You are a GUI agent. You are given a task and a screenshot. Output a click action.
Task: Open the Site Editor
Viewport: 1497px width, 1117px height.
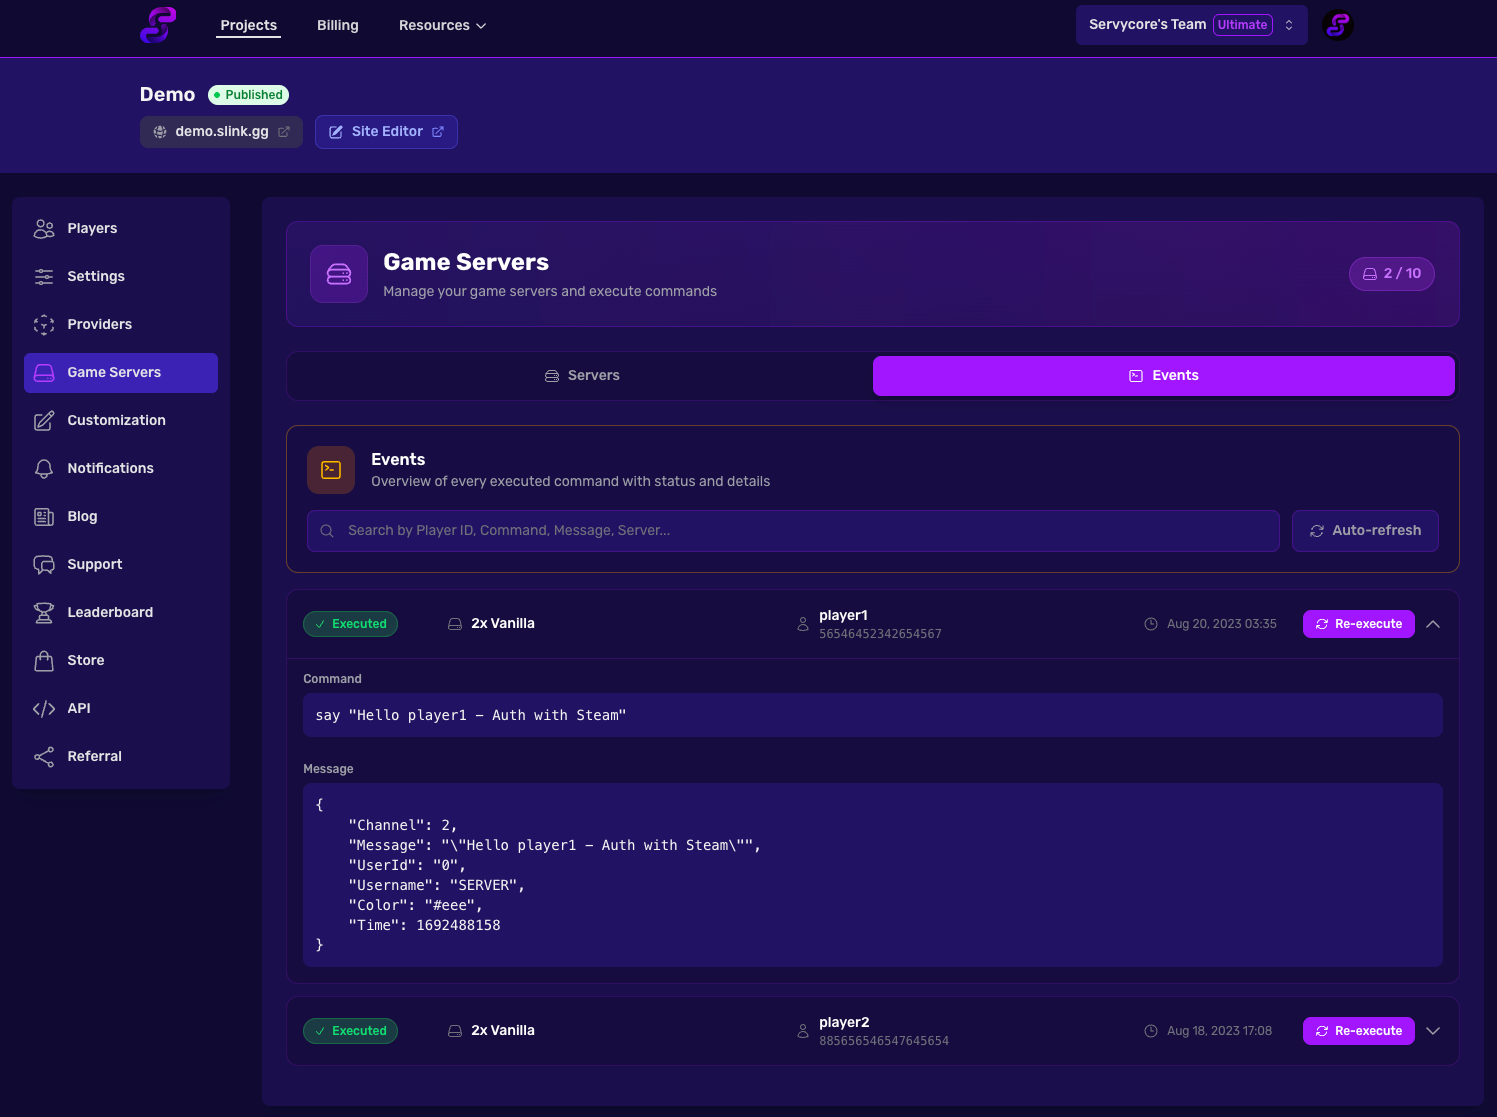pyautogui.click(x=386, y=132)
